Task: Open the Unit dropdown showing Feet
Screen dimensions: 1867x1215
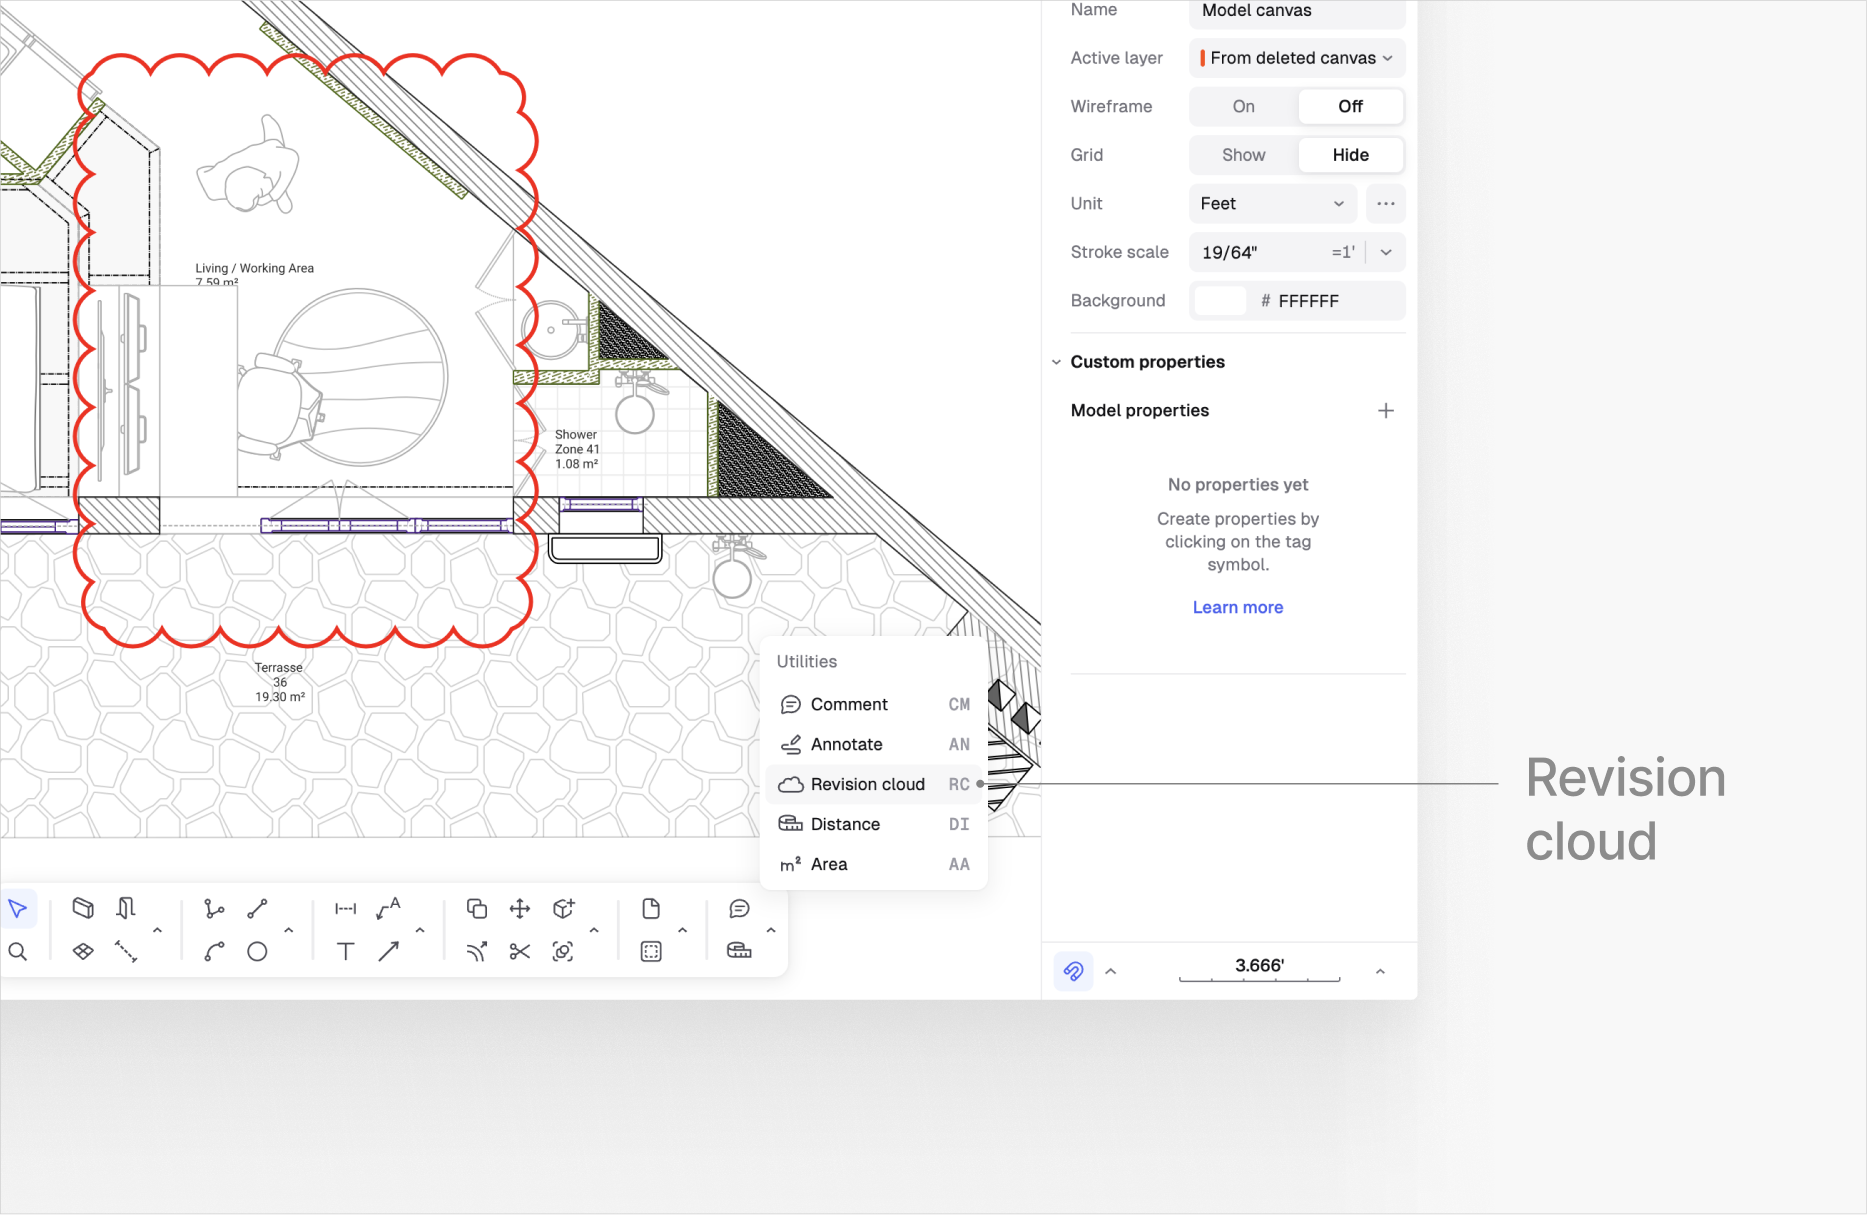Action: (x=1272, y=204)
